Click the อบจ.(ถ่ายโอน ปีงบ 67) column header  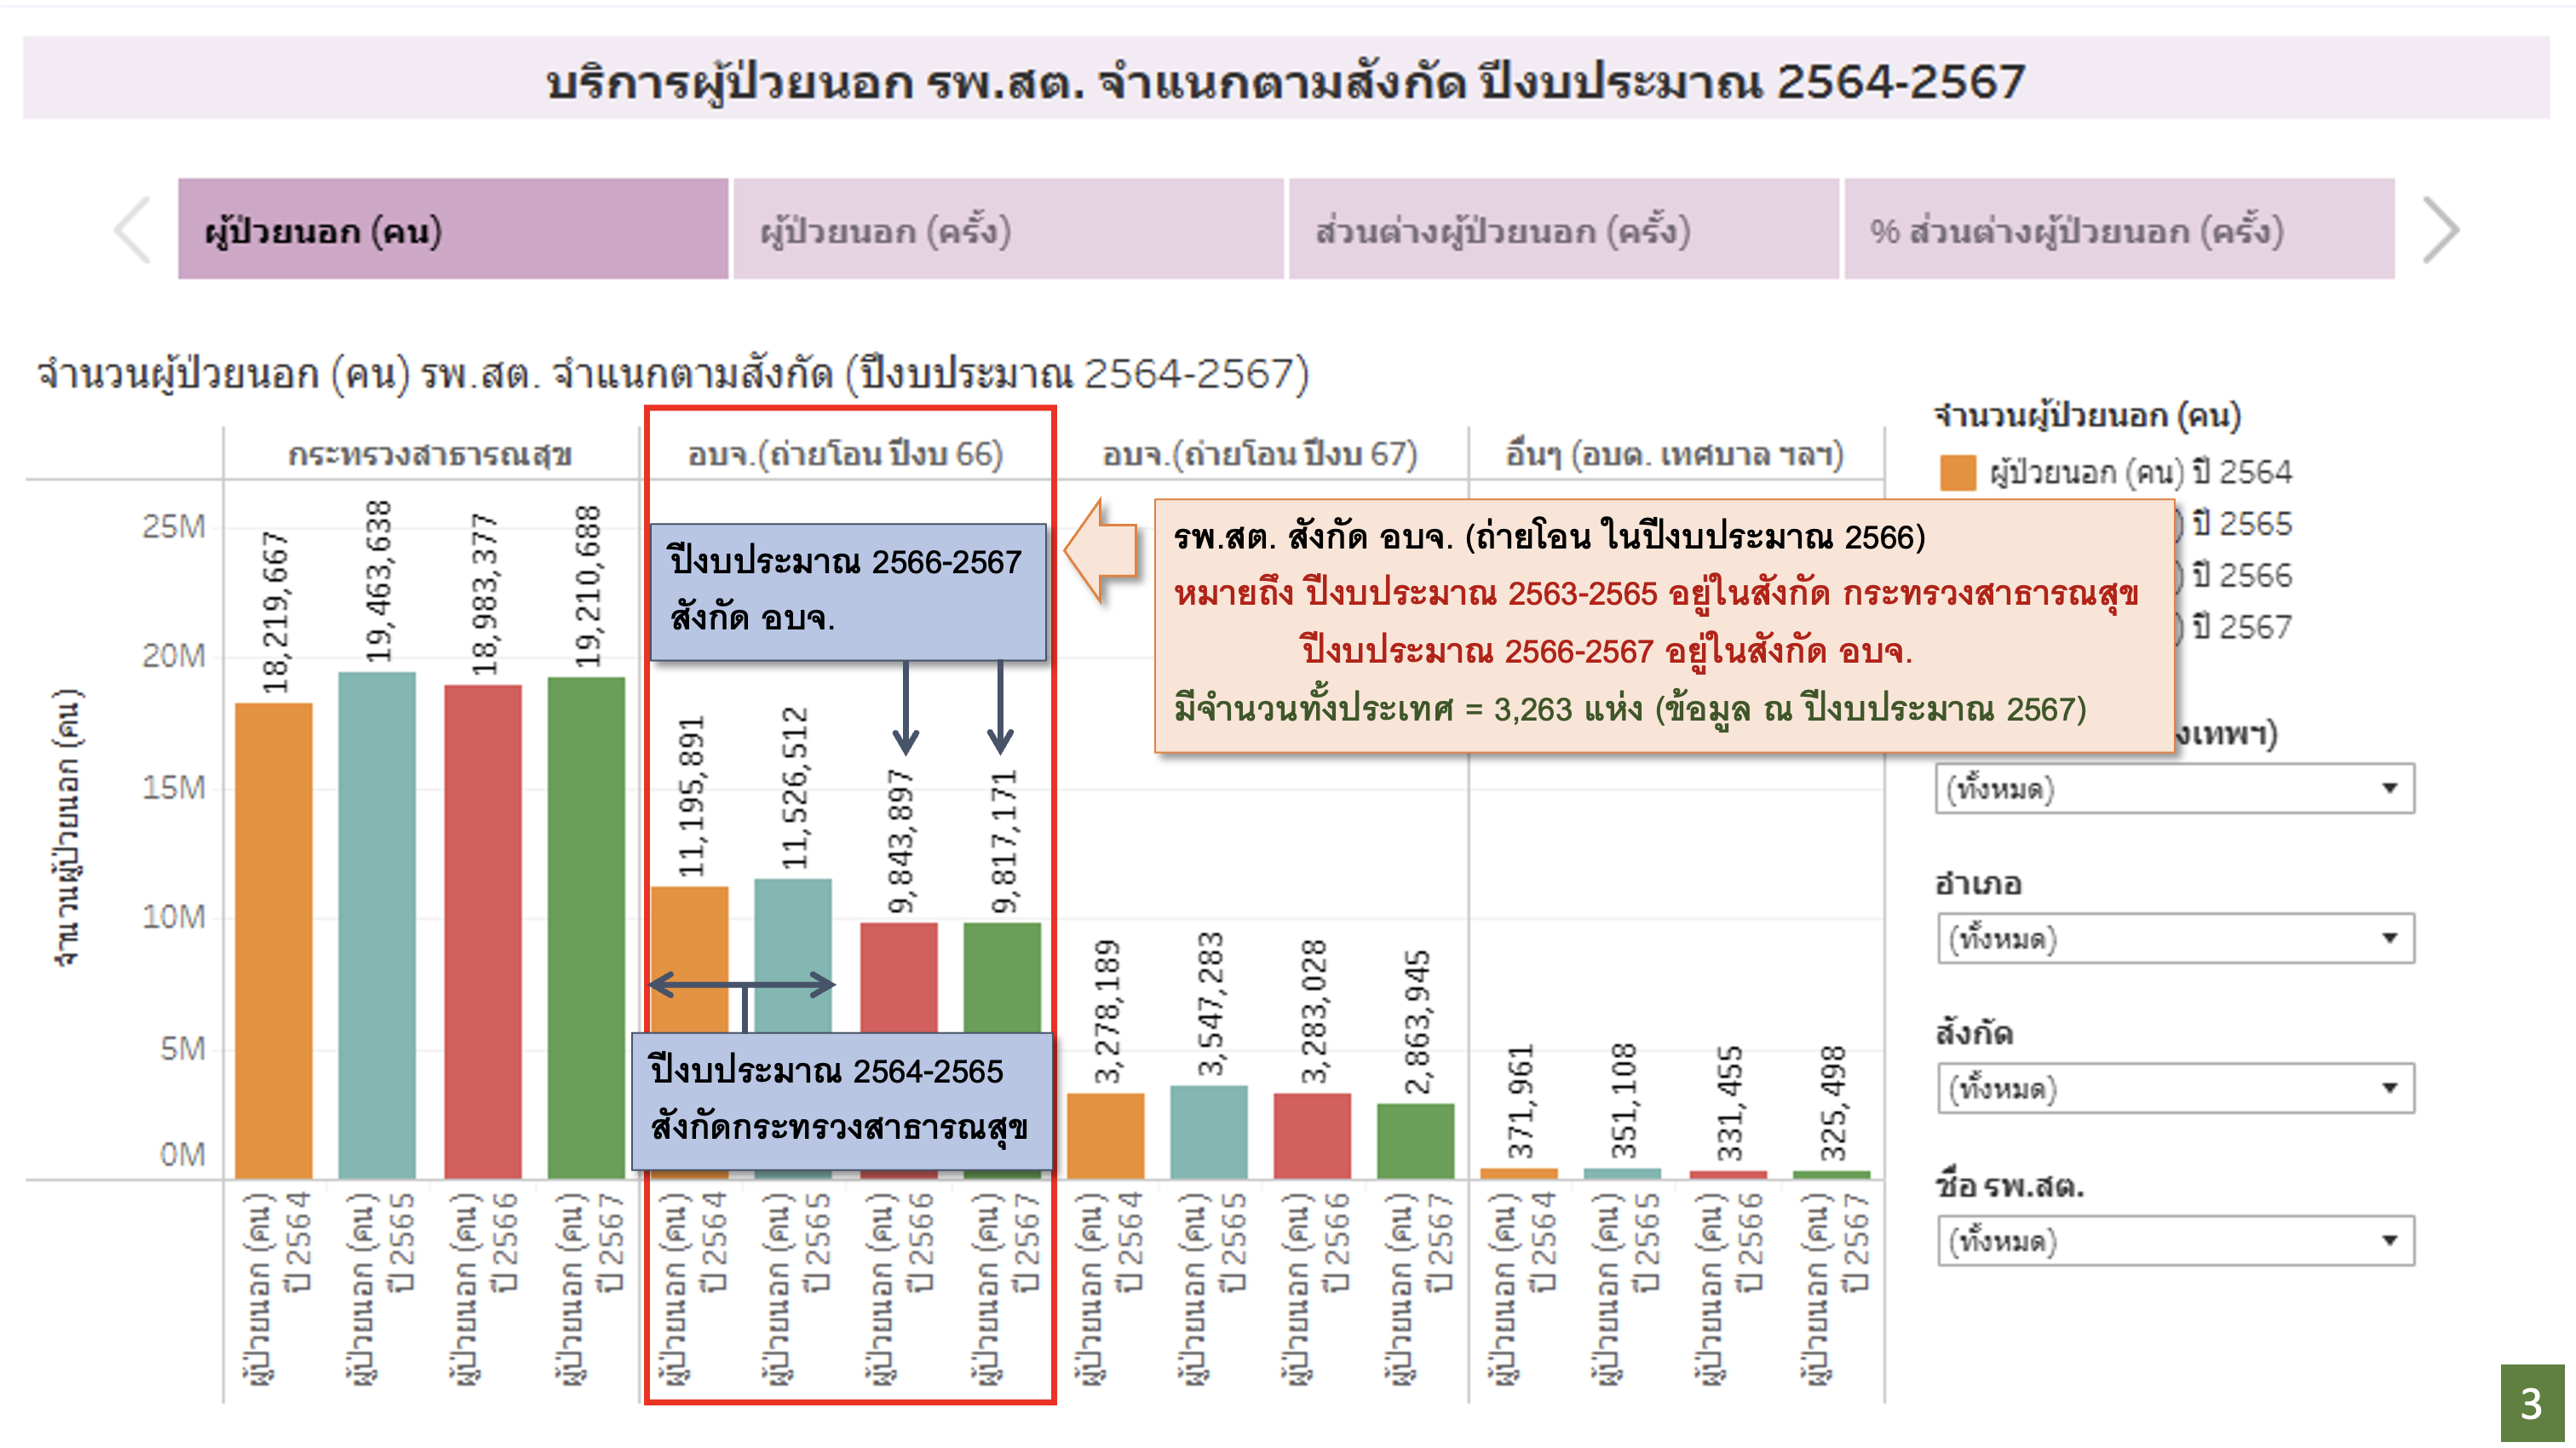[1259, 455]
